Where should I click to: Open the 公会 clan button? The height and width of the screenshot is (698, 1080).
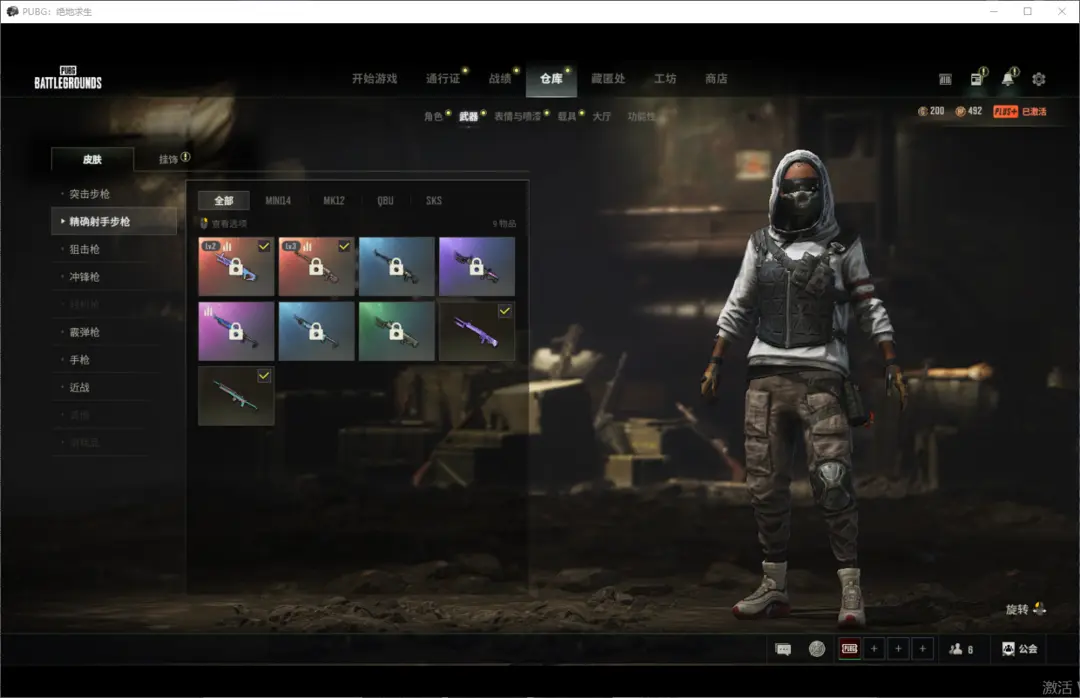coord(1019,649)
